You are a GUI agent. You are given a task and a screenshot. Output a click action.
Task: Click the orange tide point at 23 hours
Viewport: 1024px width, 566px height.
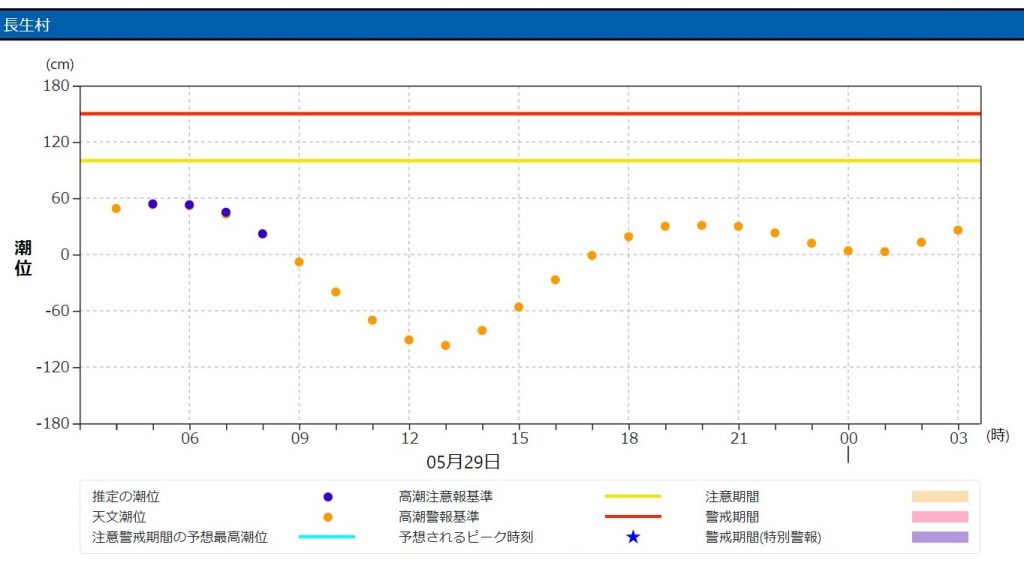[811, 244]
